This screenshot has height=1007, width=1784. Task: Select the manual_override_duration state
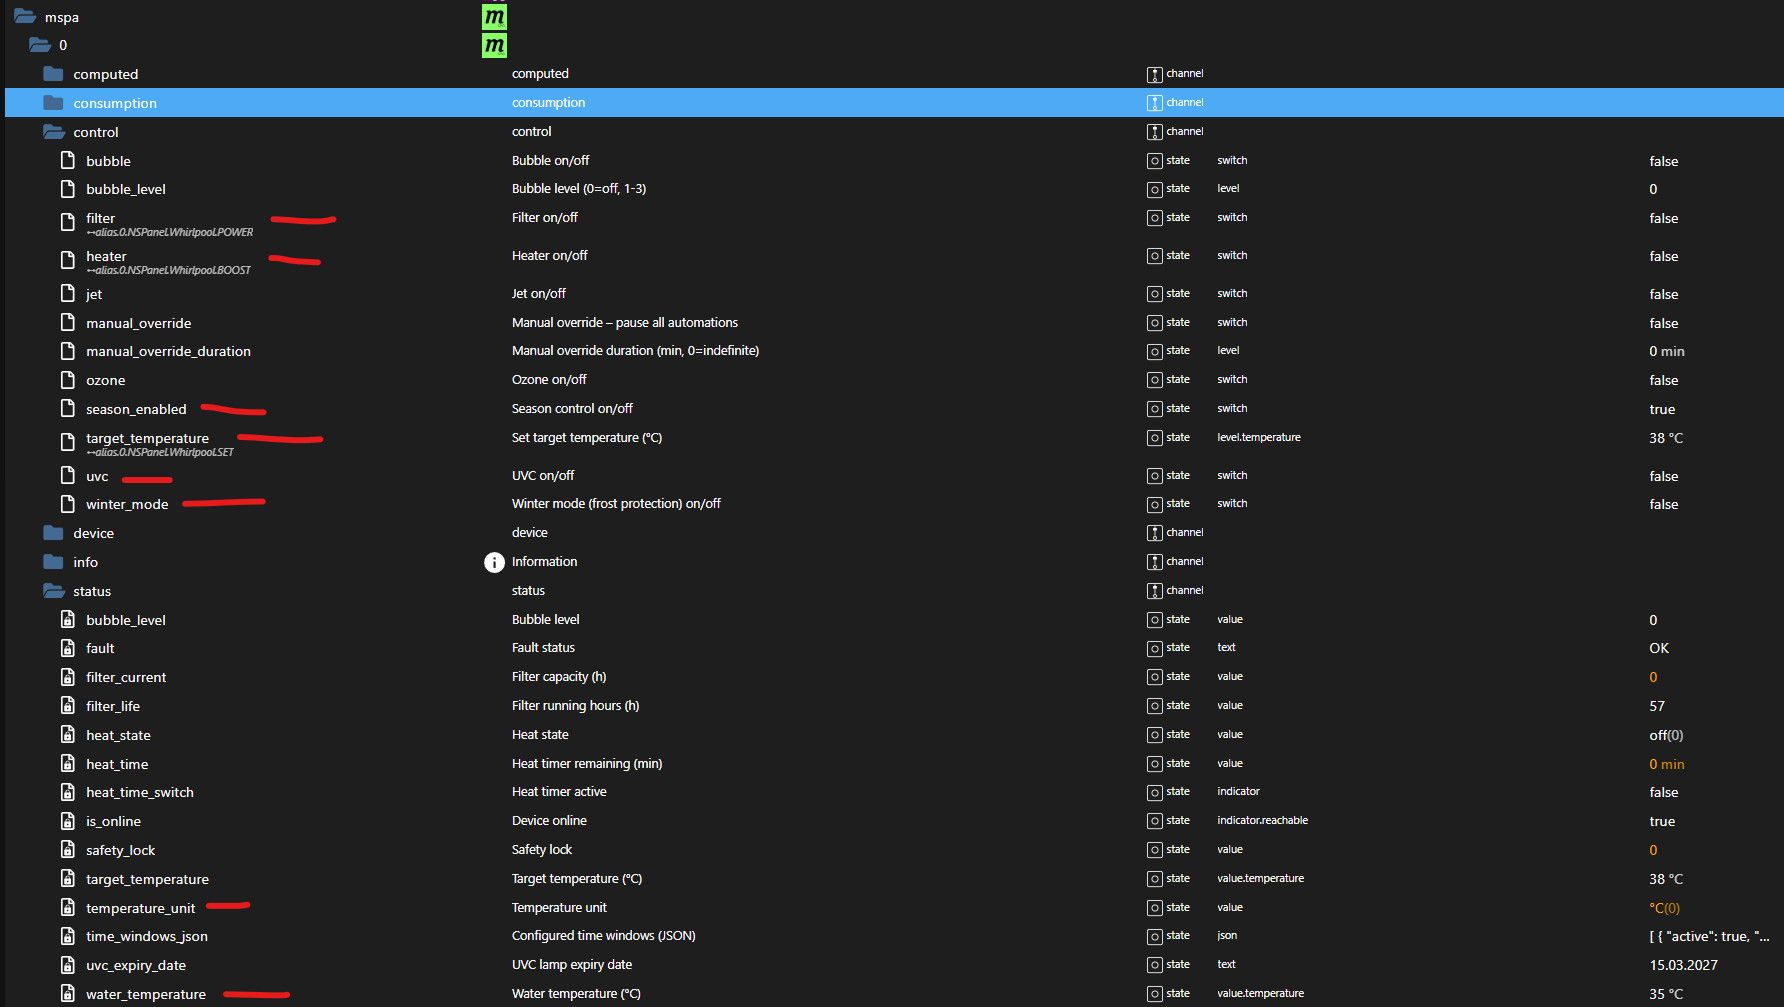pos(168,351)
